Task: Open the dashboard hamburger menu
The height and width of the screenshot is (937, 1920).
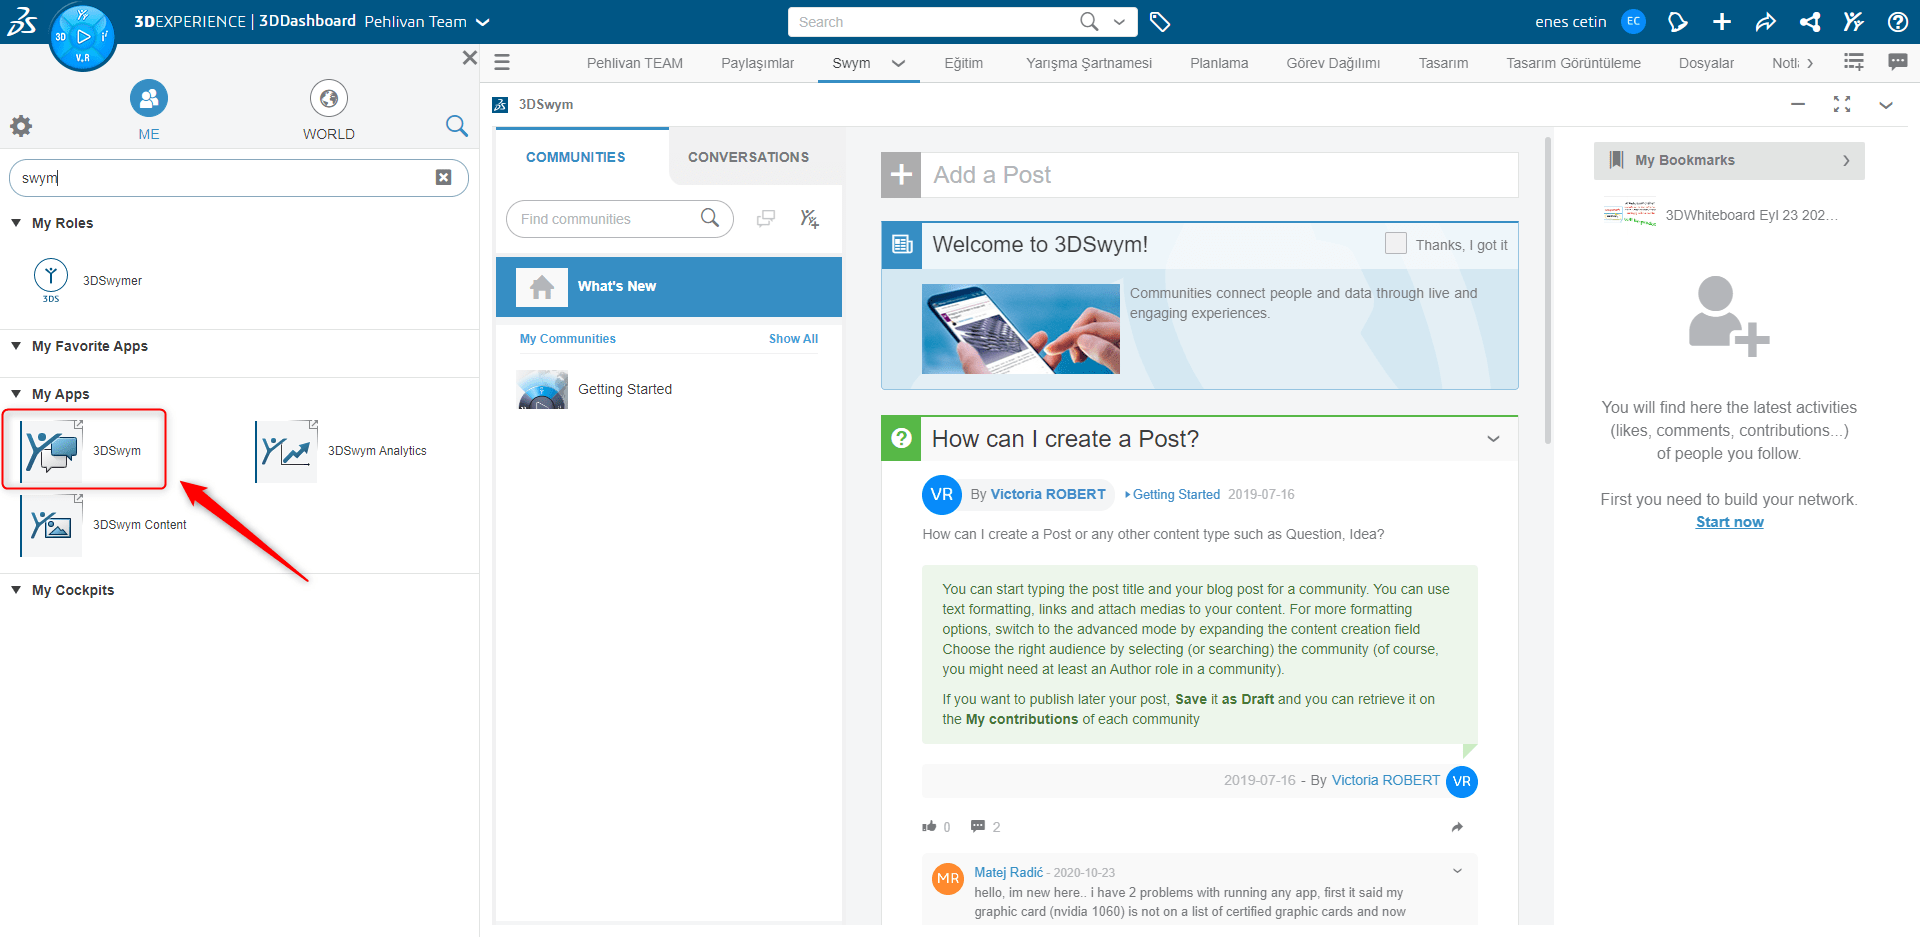Action: [502, 62]
